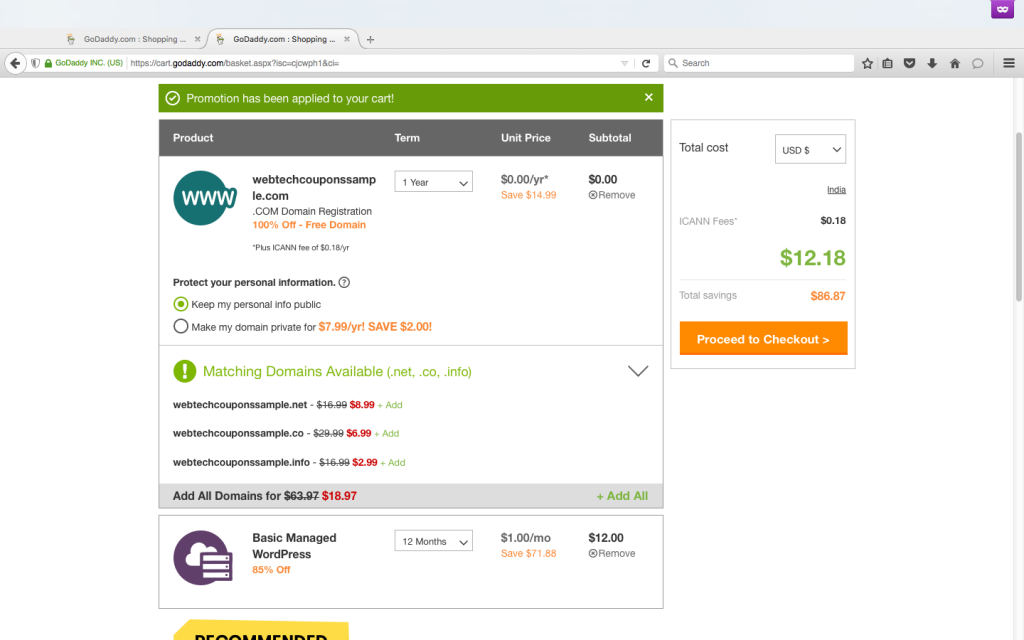The image size is (1024, 640).
Task: Reload the page with the refresh icon
Action: point(646,63)
